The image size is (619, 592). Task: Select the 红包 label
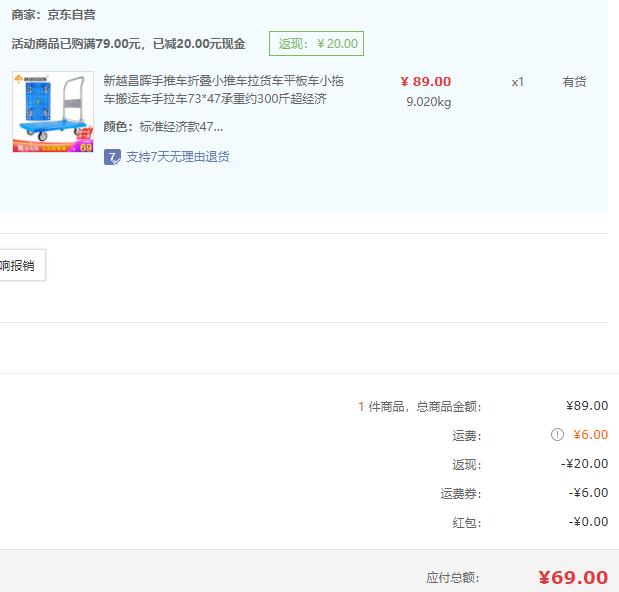coord(467,523)
